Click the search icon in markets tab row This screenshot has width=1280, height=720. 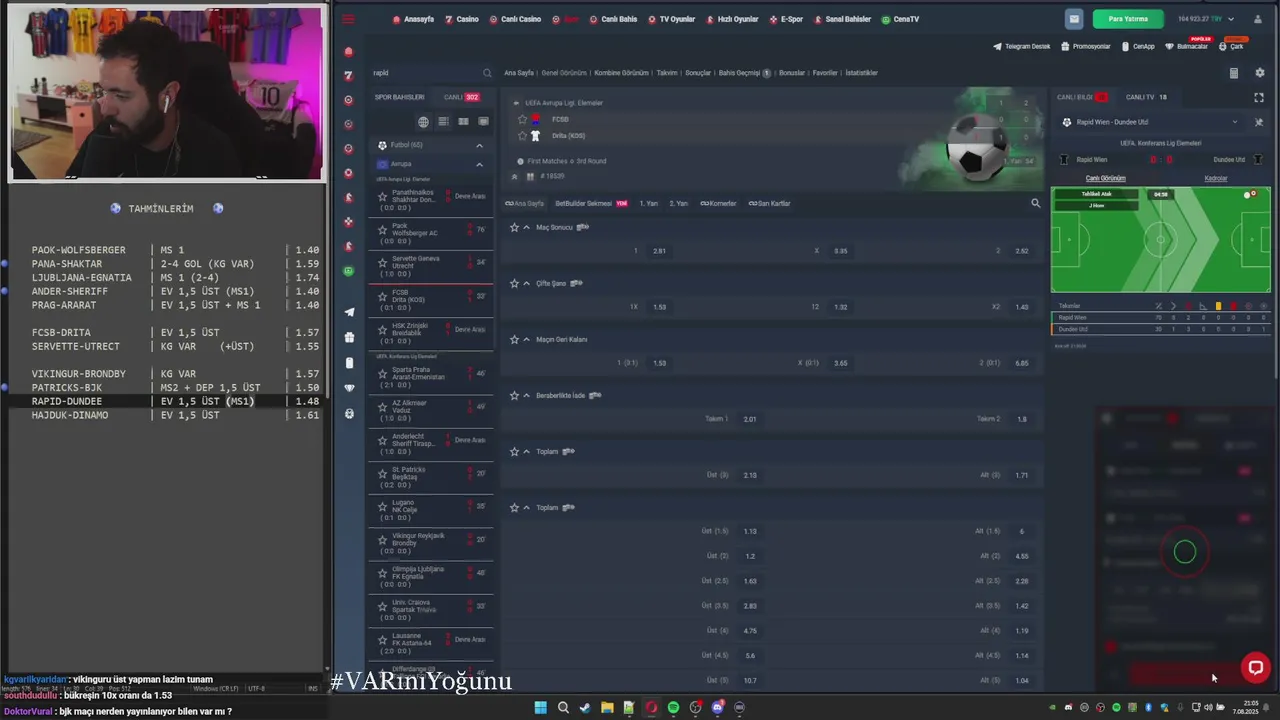pyautogui.click(x=1035, y=203)
